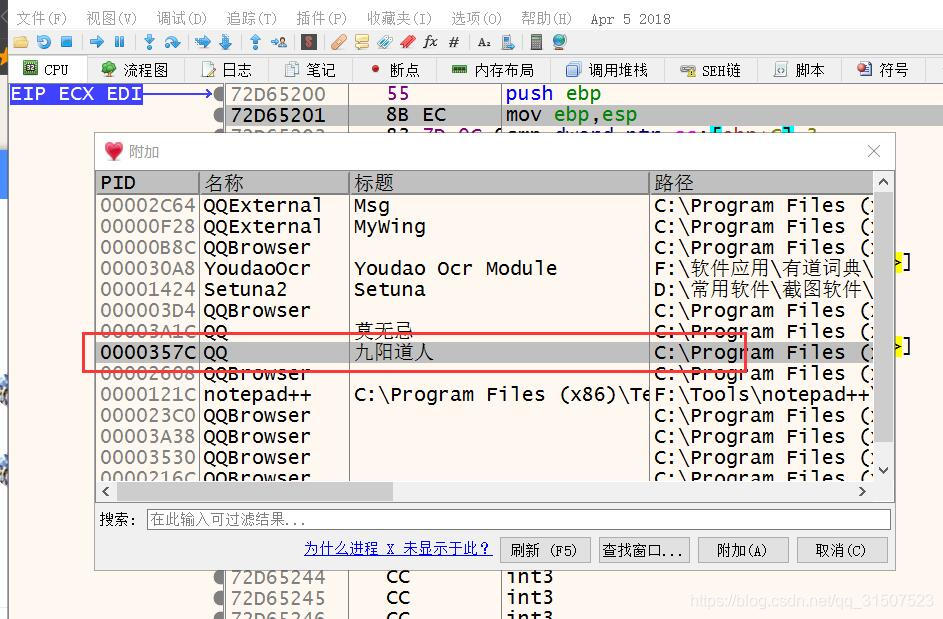The width and height of the screenshot is (943, 619).
Task: Switch to the 调用堆栈 tab
Action: click(607, 70)
